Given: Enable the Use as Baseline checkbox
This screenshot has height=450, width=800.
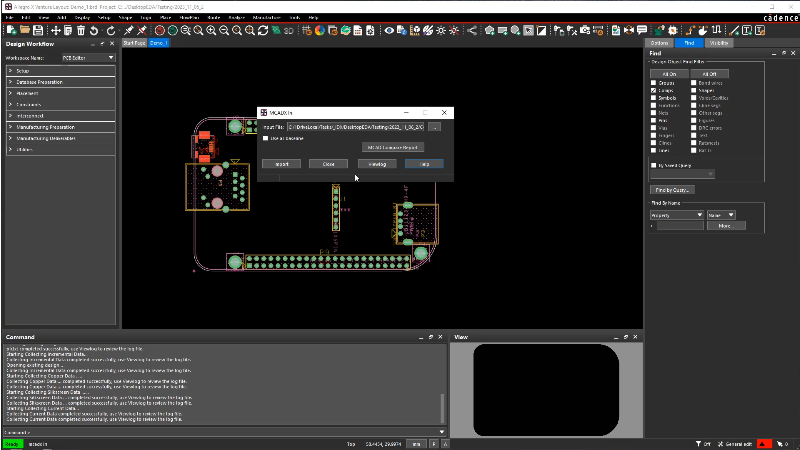Looking at the screenshot, I should (265, 138).
